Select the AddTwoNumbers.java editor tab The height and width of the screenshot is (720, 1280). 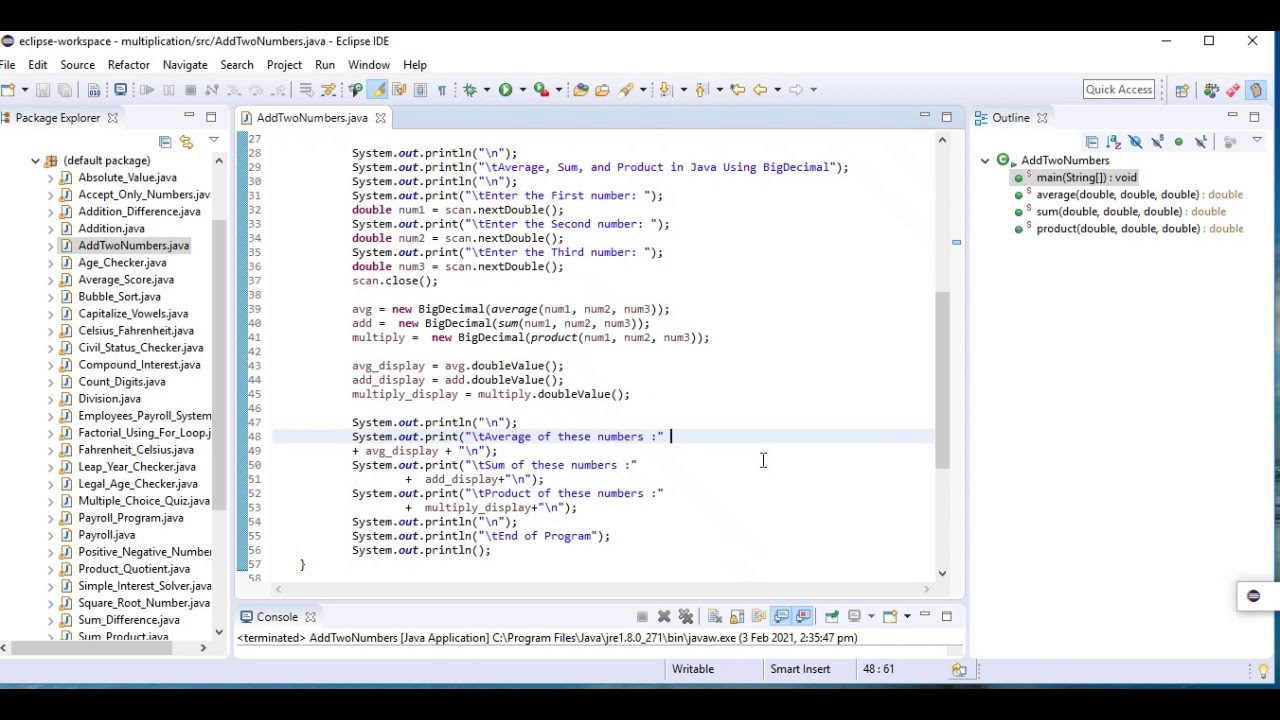pos(311,118)
